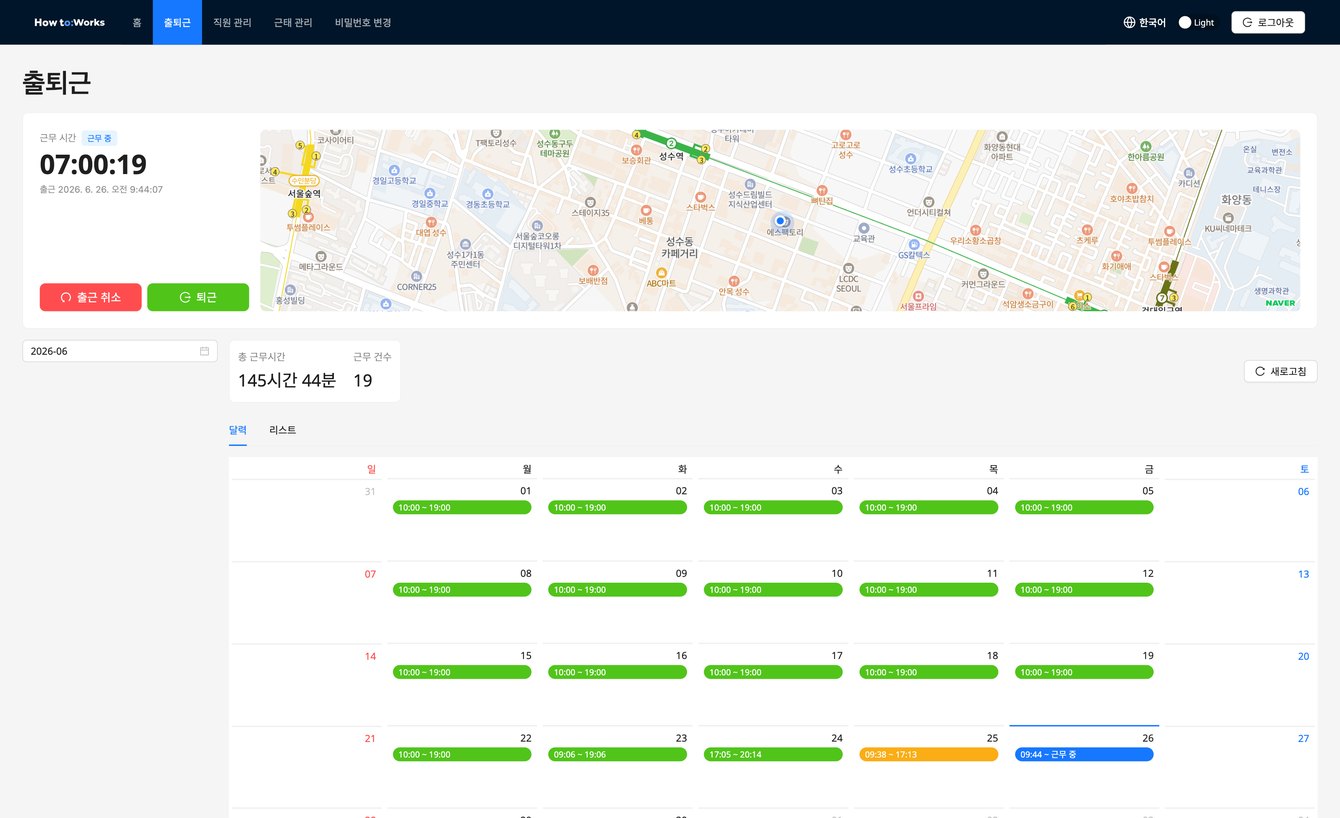Open the 홈 menu

[x=137, y=22]
